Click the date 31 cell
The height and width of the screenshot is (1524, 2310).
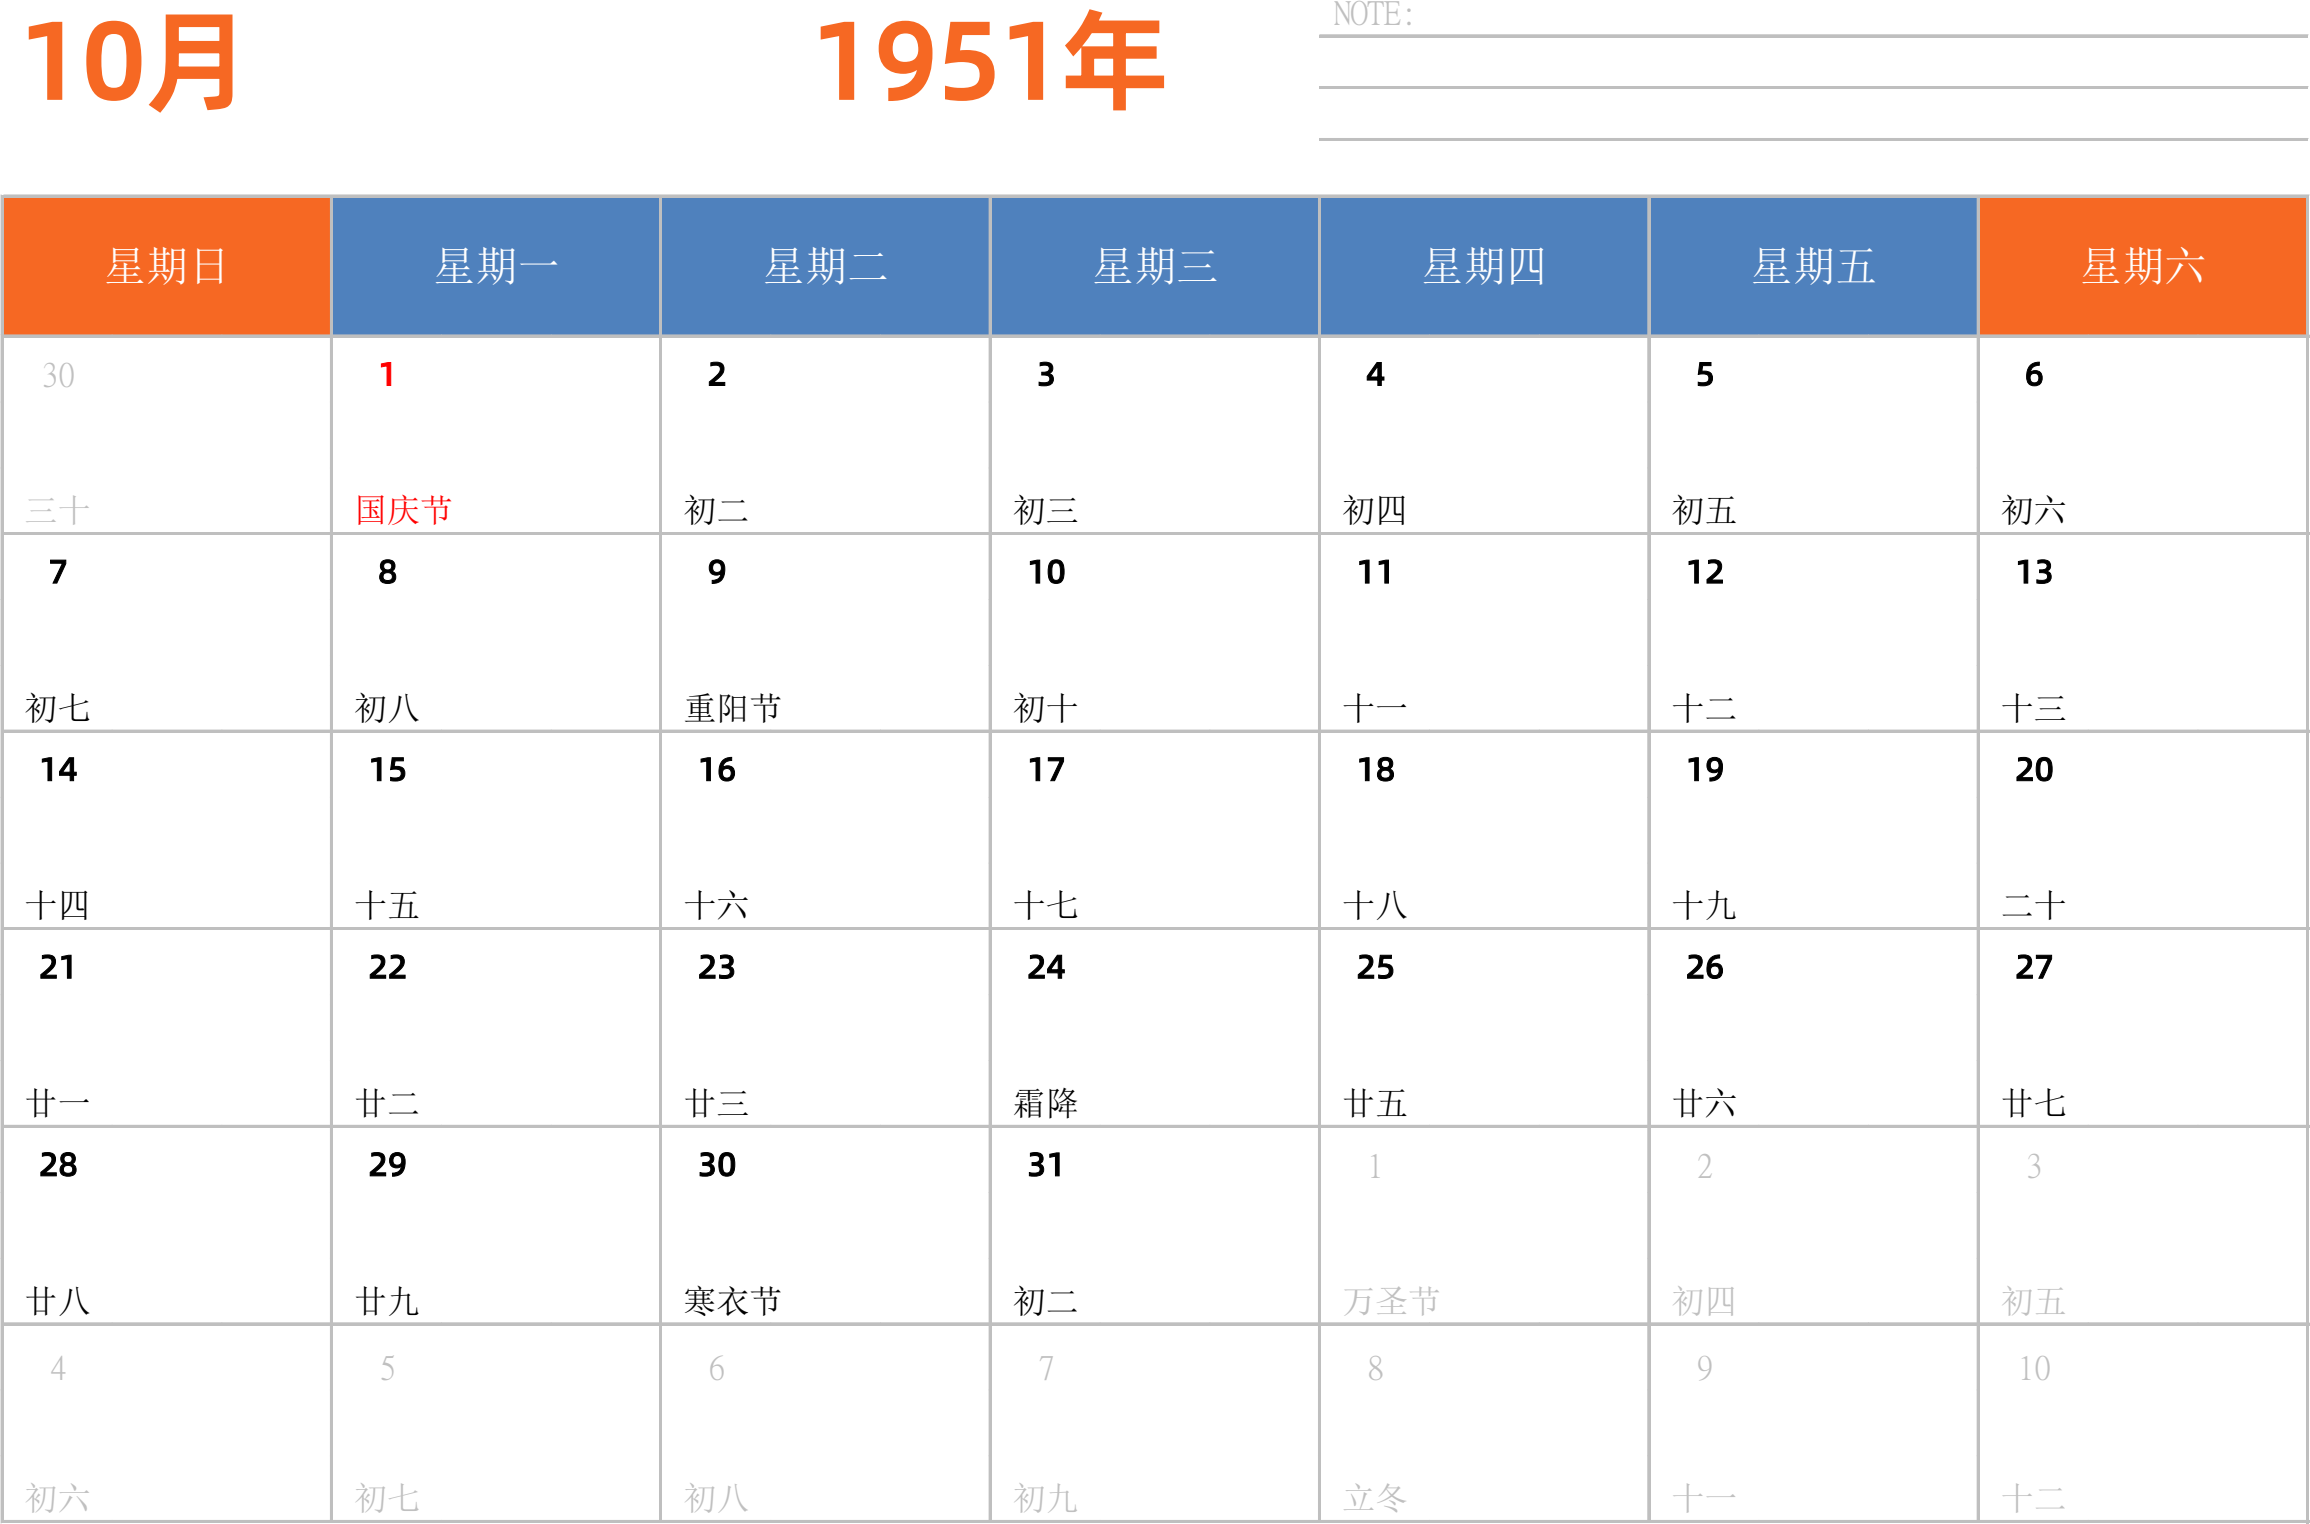1154,1226
